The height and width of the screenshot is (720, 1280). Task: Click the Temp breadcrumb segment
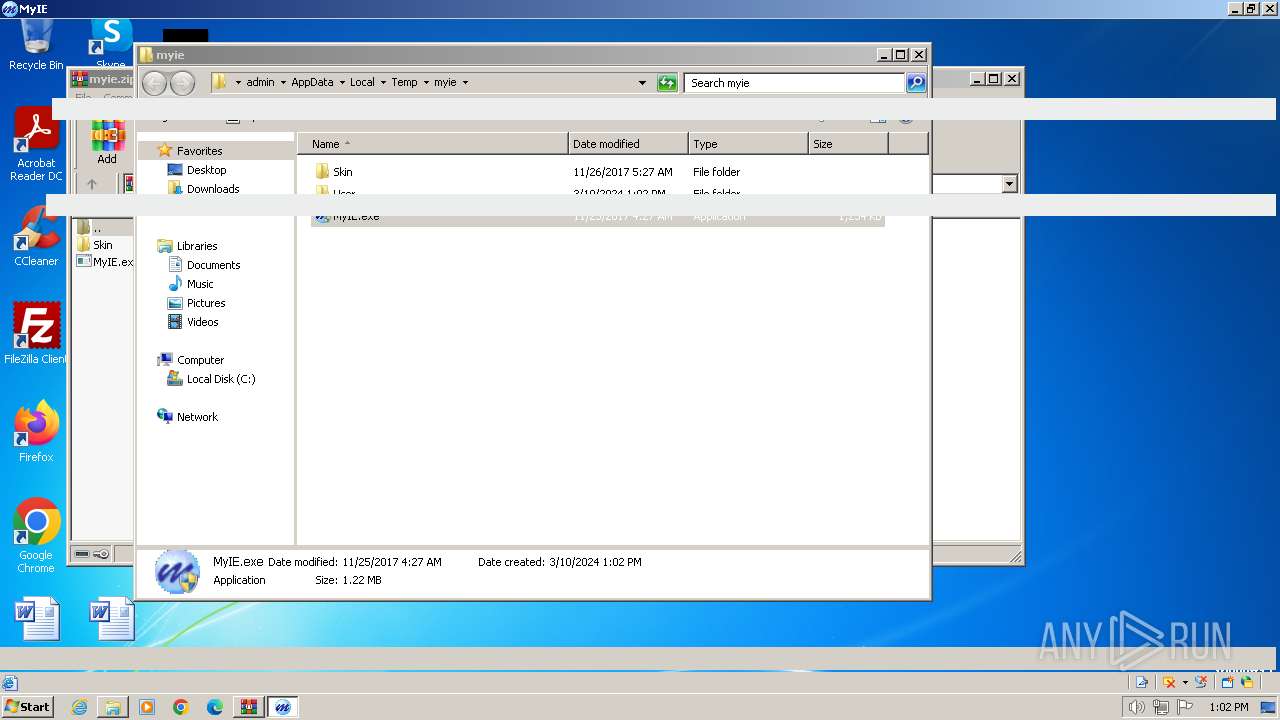point(404,82)
